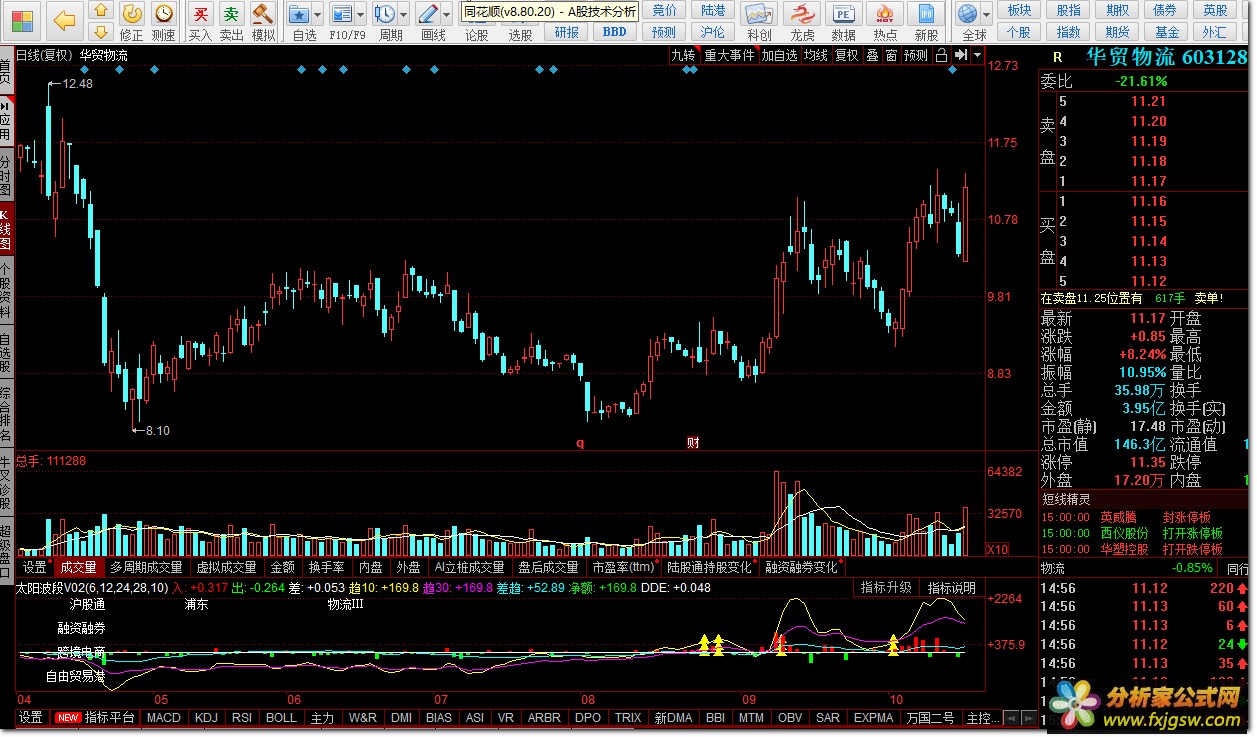
Task: Toggle the 窗 window option
Action: click(891, 56)
